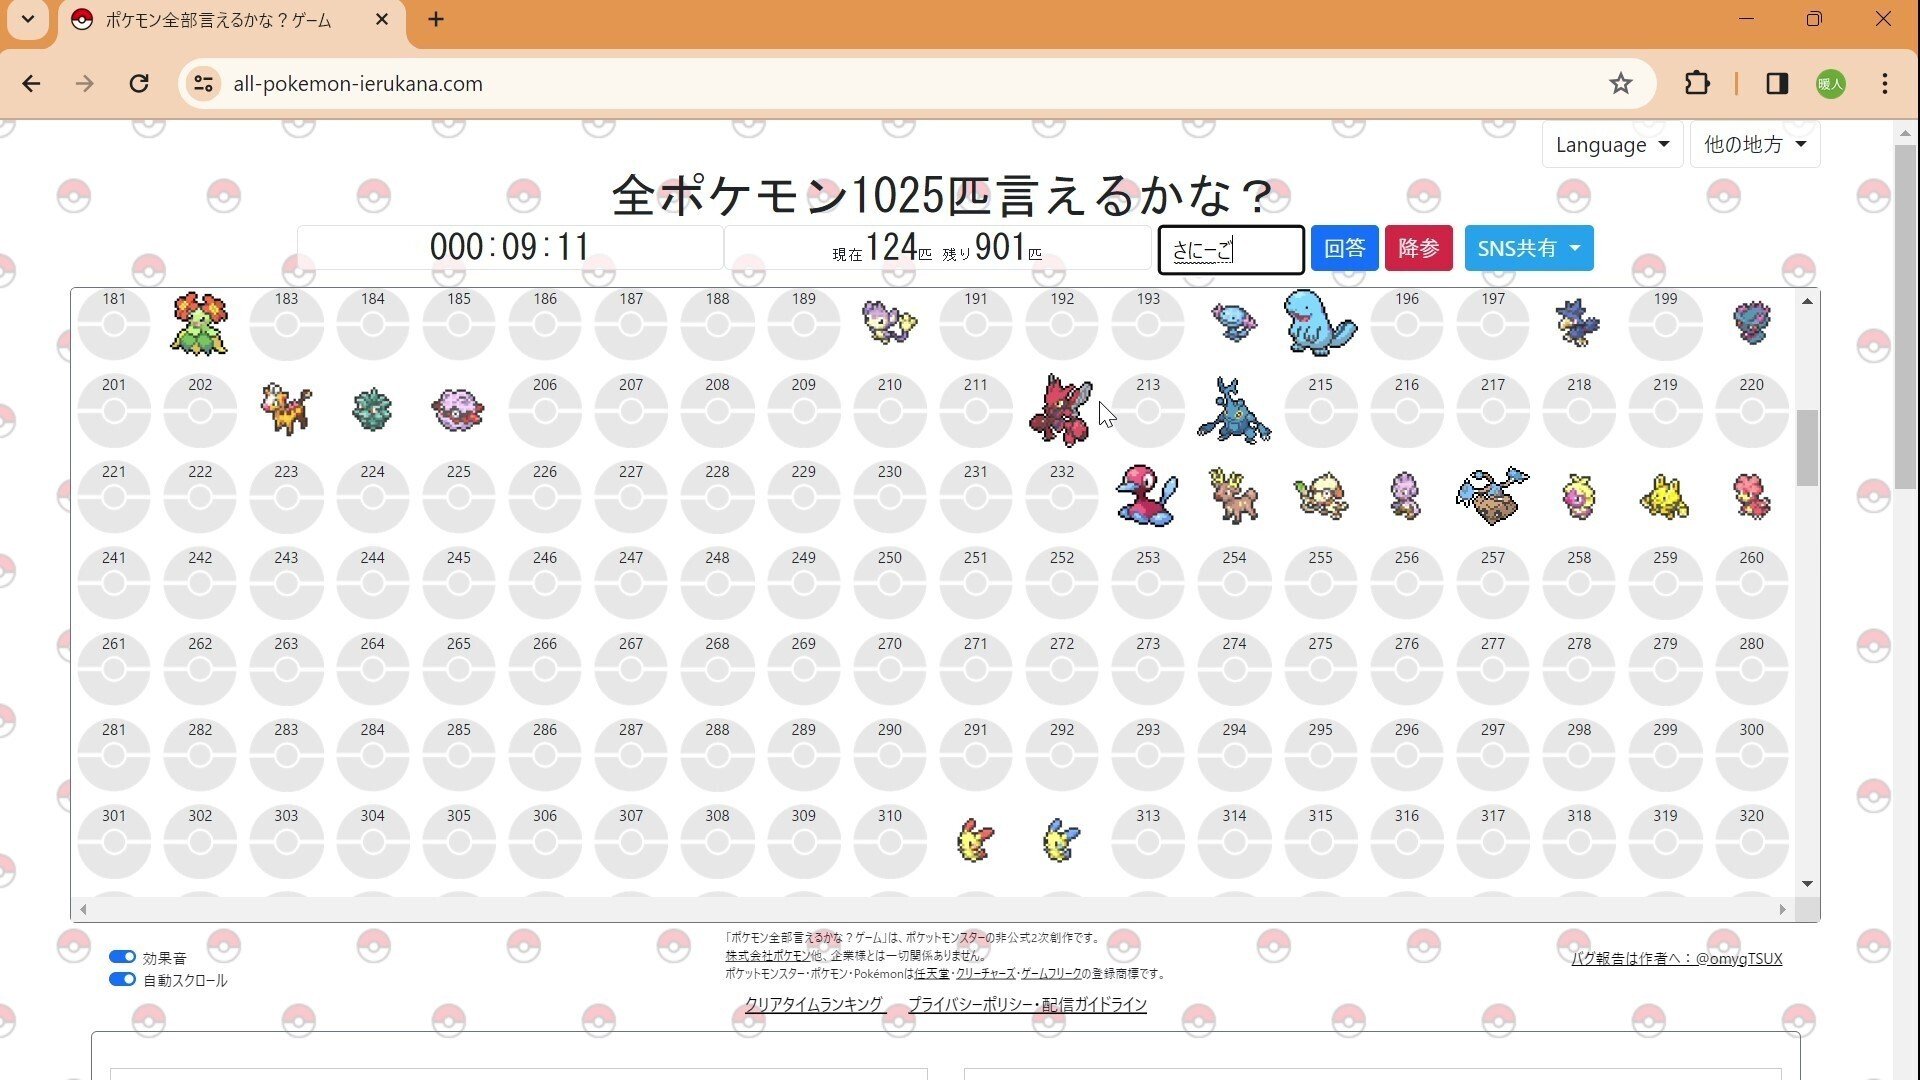Open the SNS共有 share dropdown
This screenshot has height=1080, width=1920.
pos(1528,248)
